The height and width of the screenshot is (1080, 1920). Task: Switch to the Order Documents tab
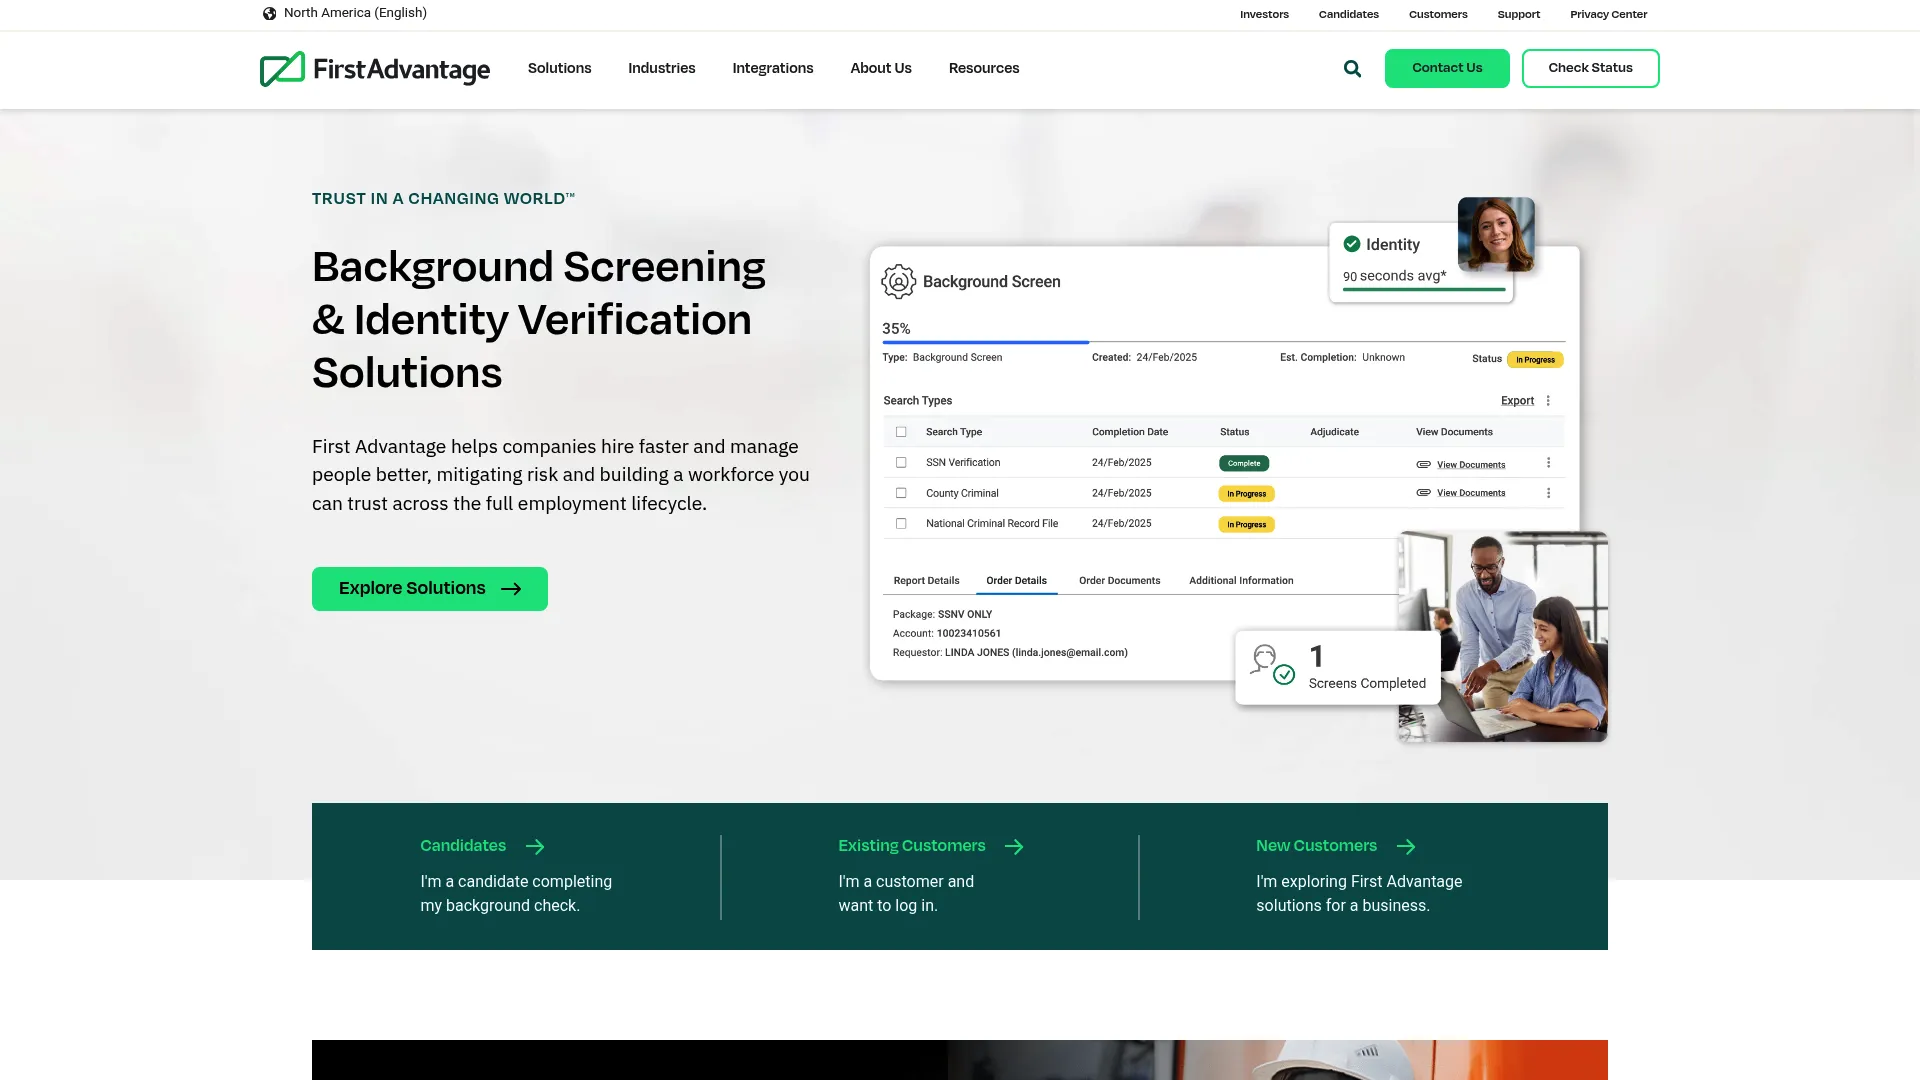click(1119, 581)
